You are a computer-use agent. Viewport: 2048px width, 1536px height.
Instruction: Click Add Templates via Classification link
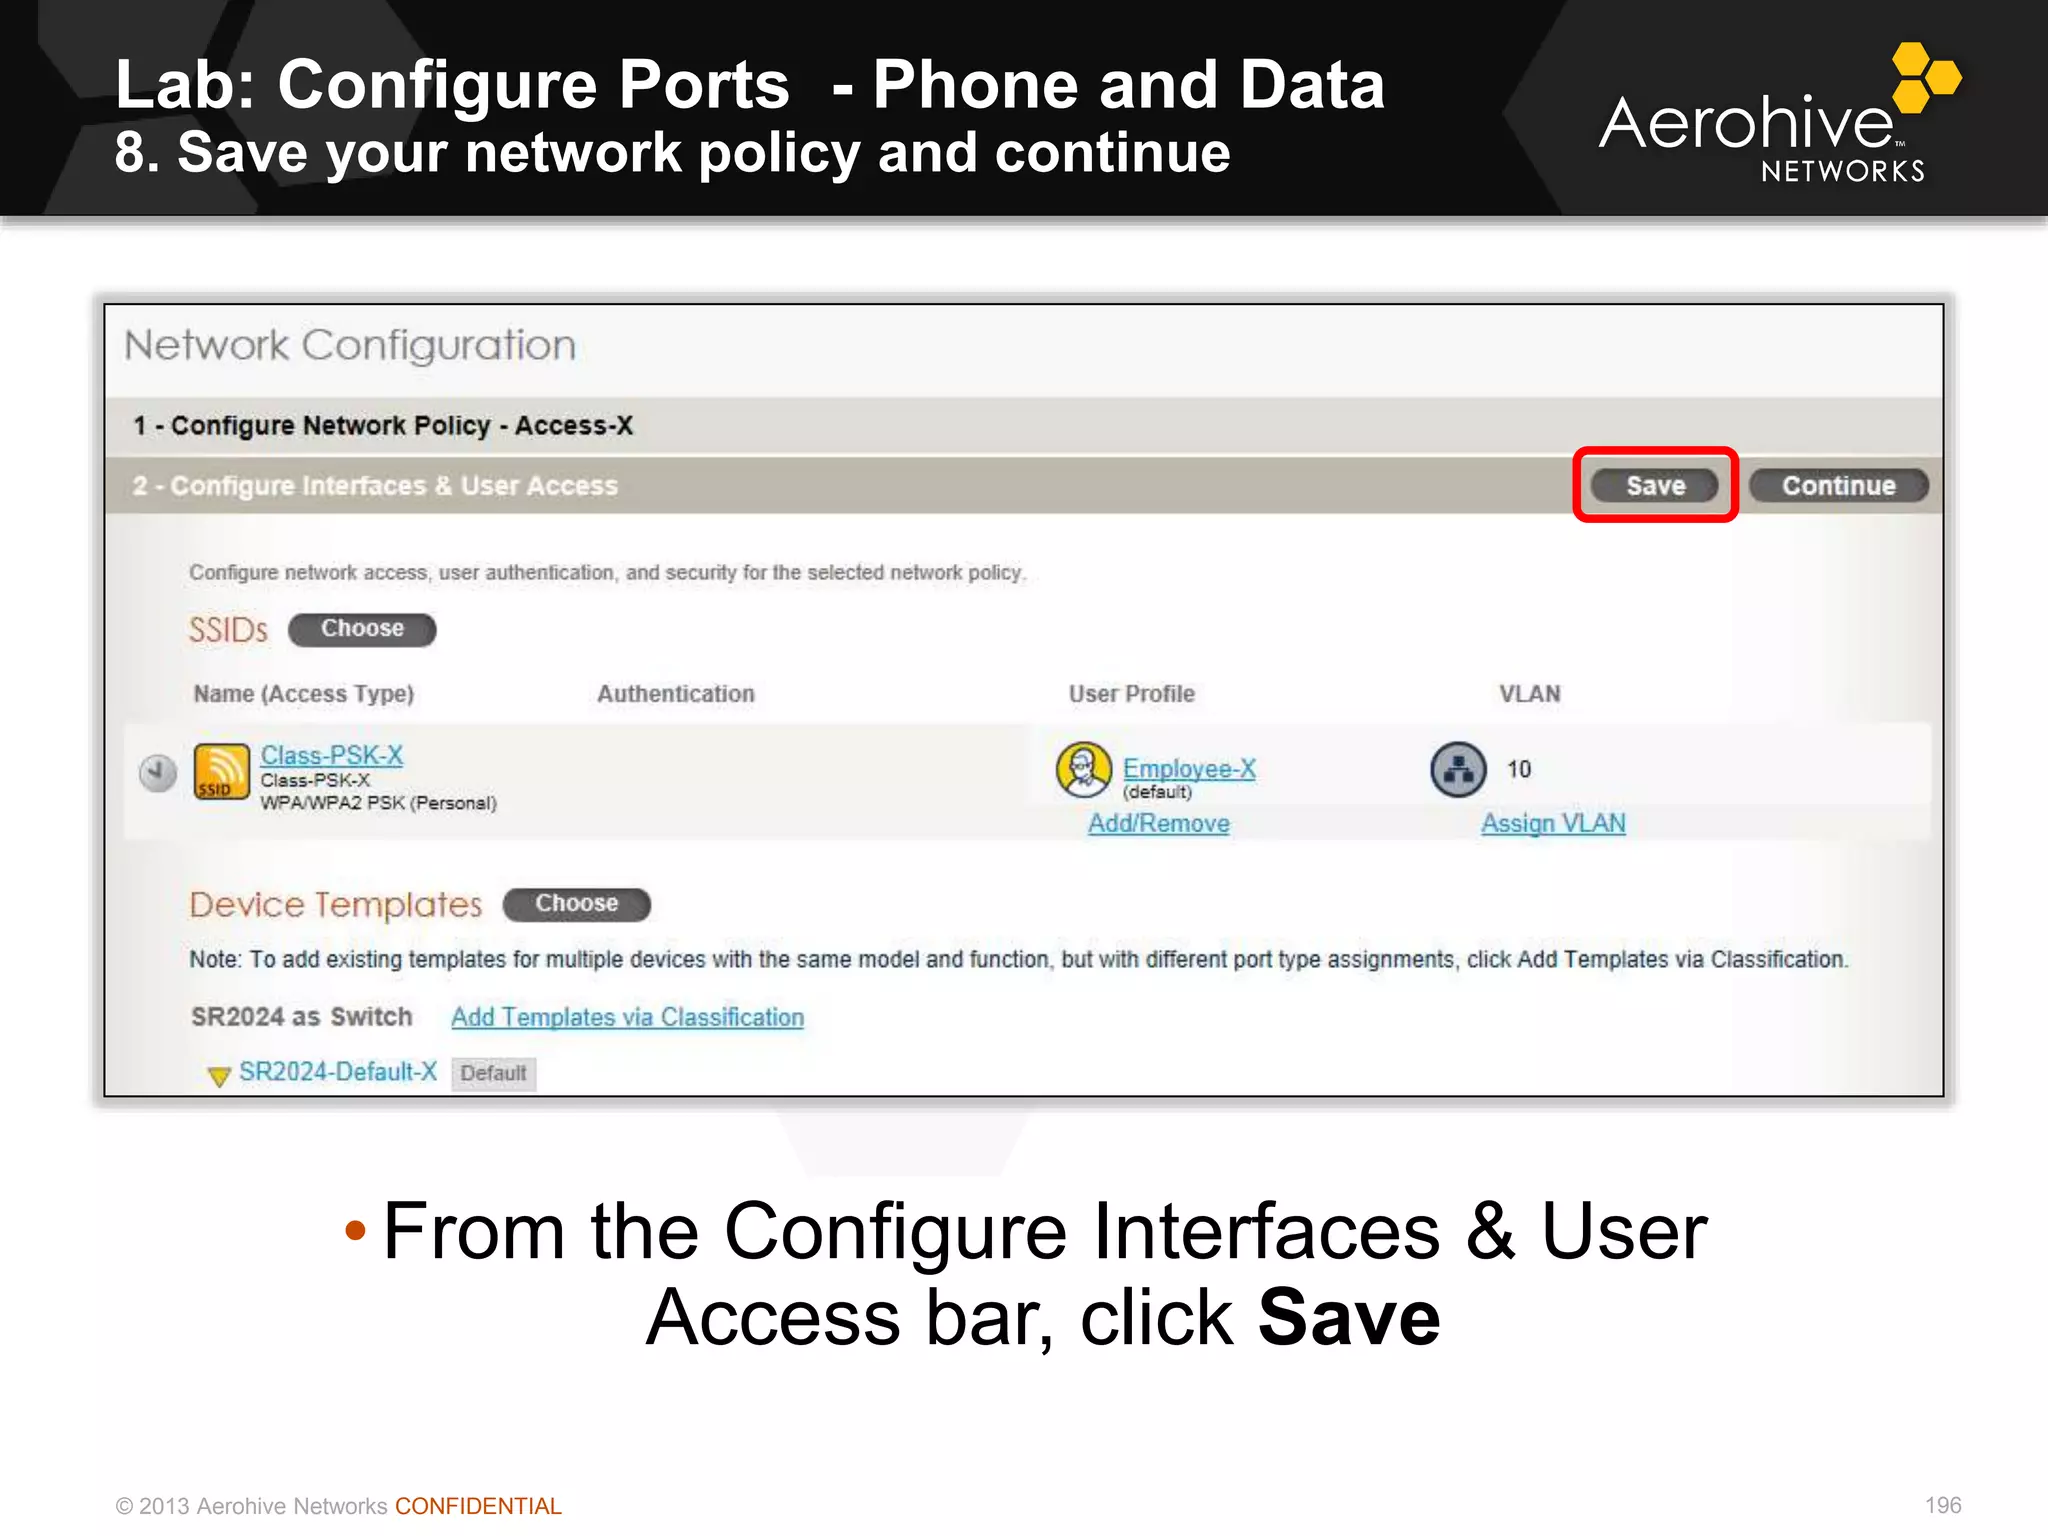click(627, 1017)
